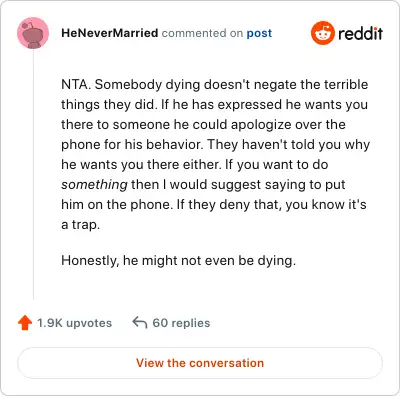
Task: Click the "a trap." ending line
Action: tap(80, 225)
